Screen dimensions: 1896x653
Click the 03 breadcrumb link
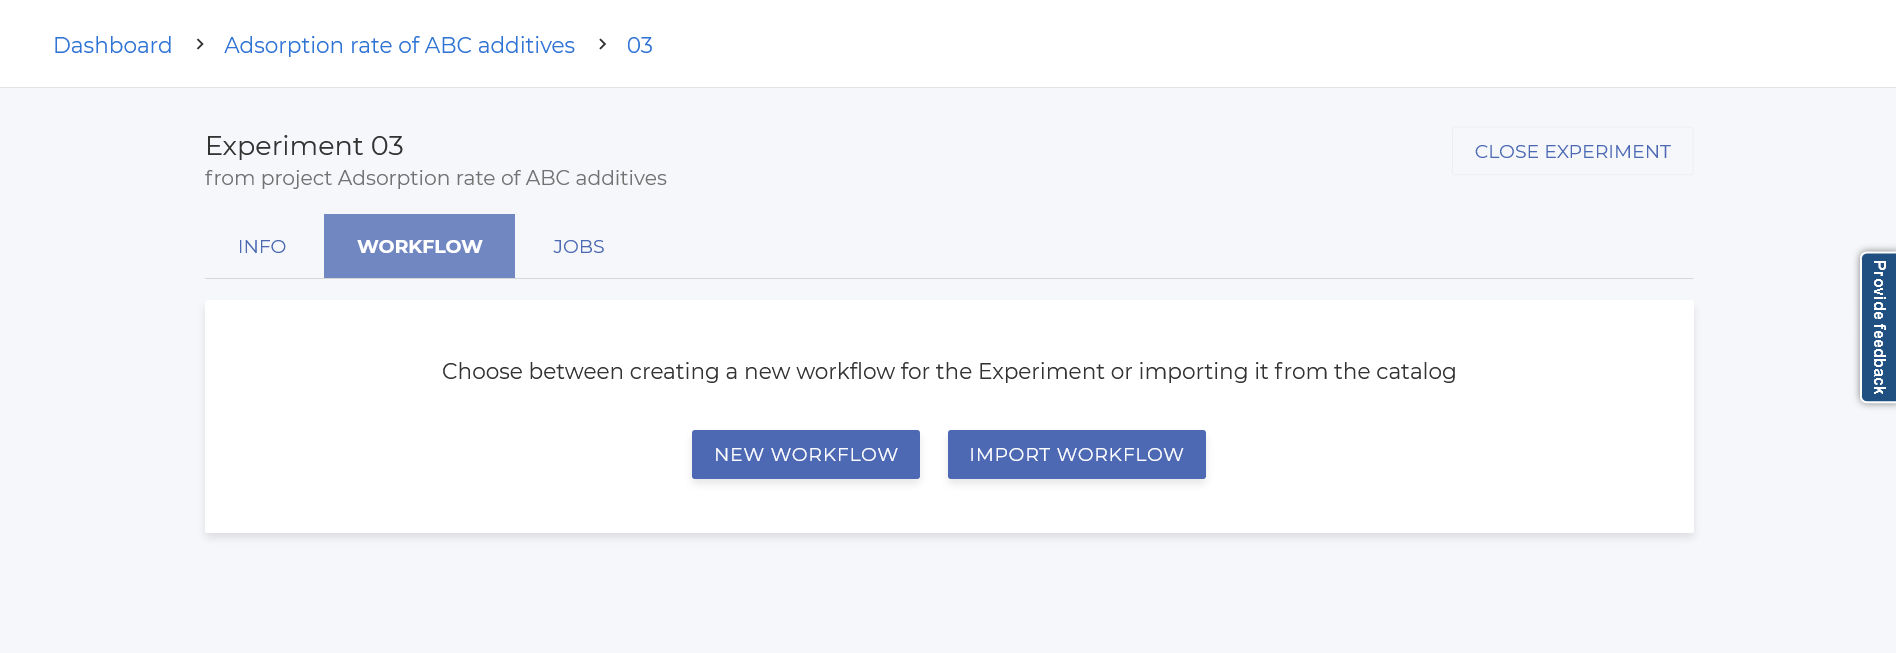639,45
